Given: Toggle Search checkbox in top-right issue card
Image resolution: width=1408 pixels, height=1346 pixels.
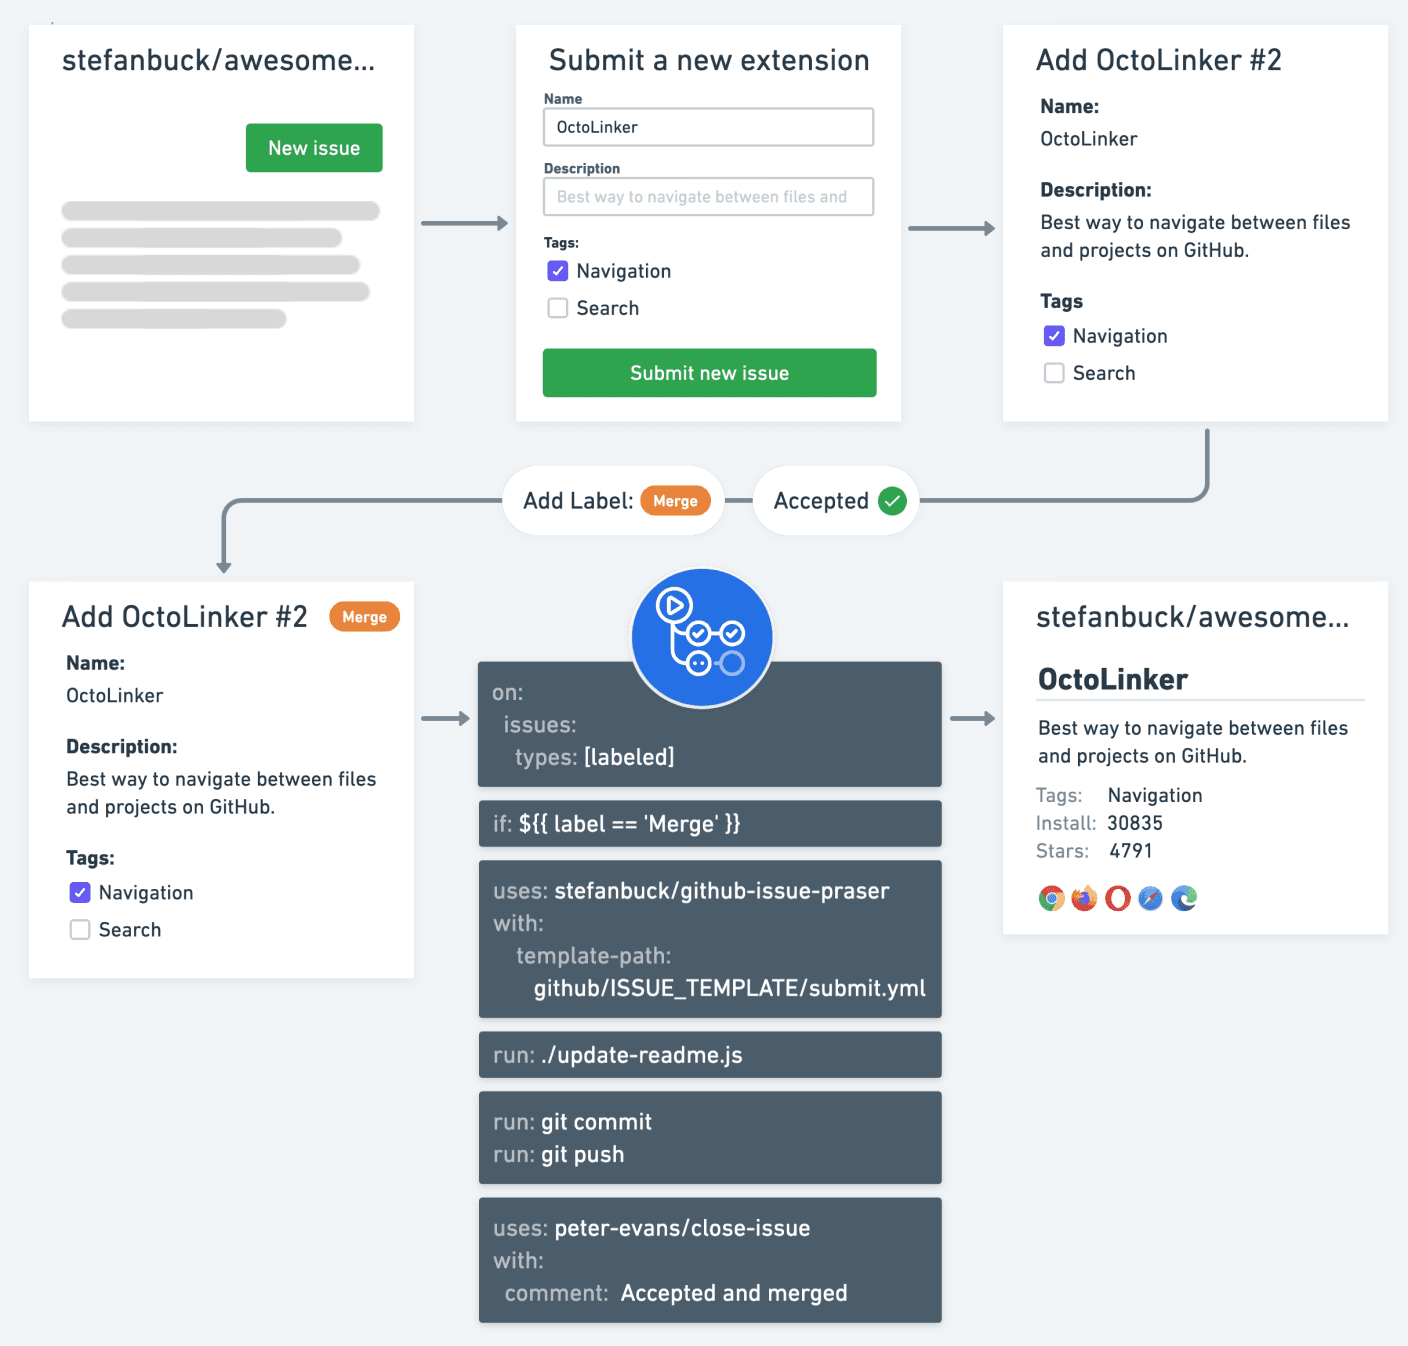Looking at the screenshot, I should (1054, 373).
